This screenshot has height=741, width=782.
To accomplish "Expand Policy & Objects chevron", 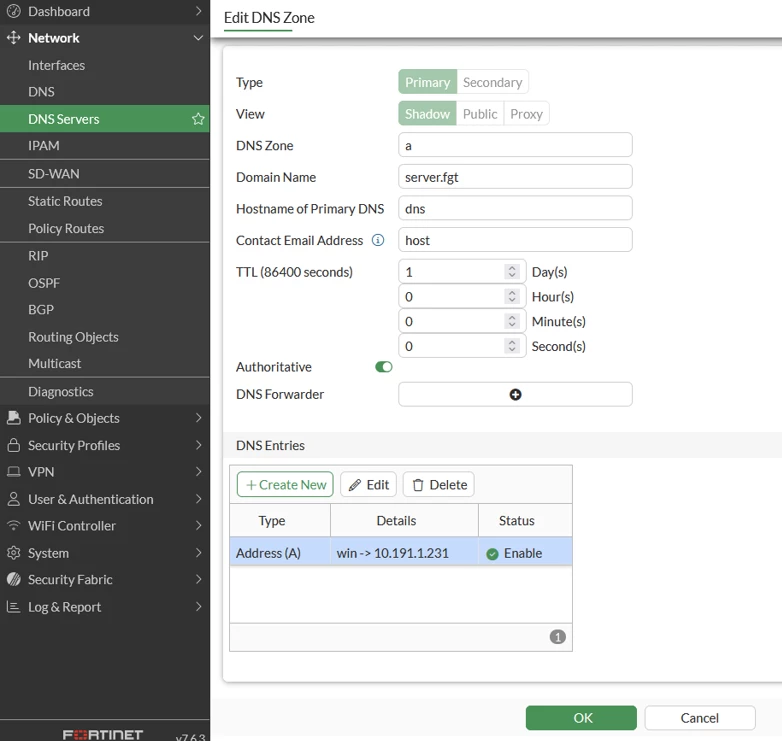I will pos(198,418).
